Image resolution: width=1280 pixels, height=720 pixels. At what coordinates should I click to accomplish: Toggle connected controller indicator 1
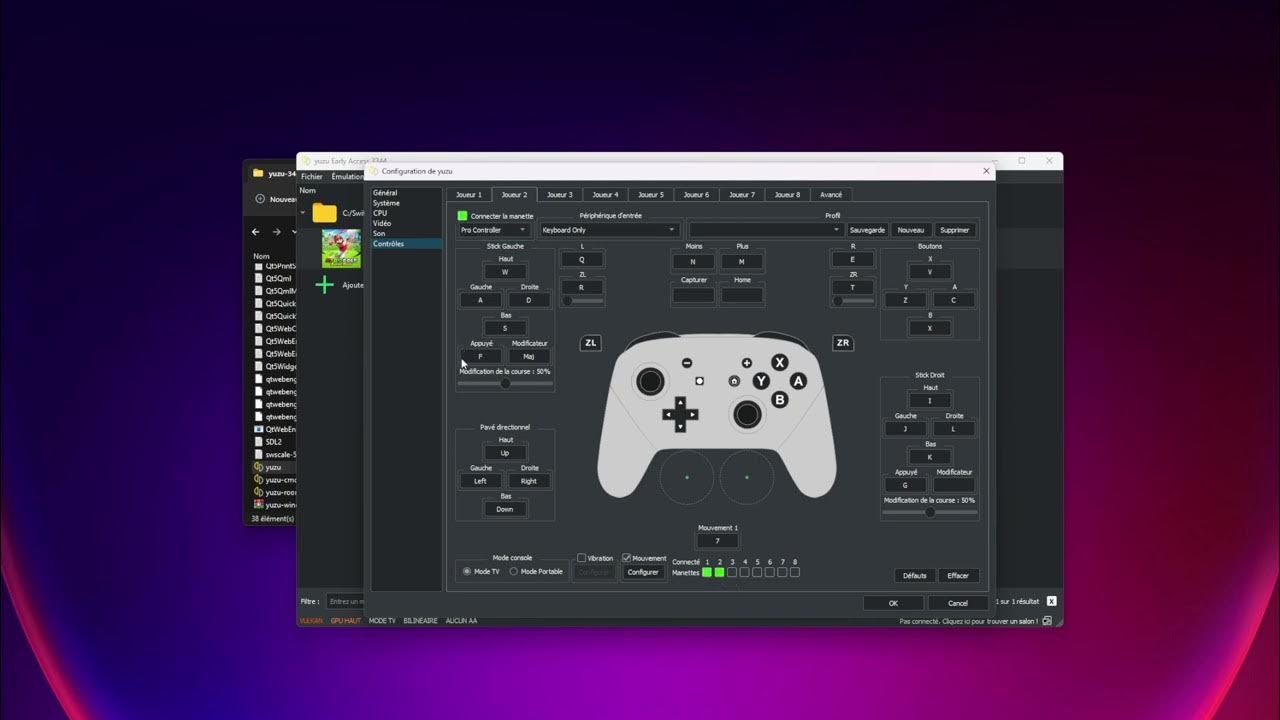click(x=707, y=572)
